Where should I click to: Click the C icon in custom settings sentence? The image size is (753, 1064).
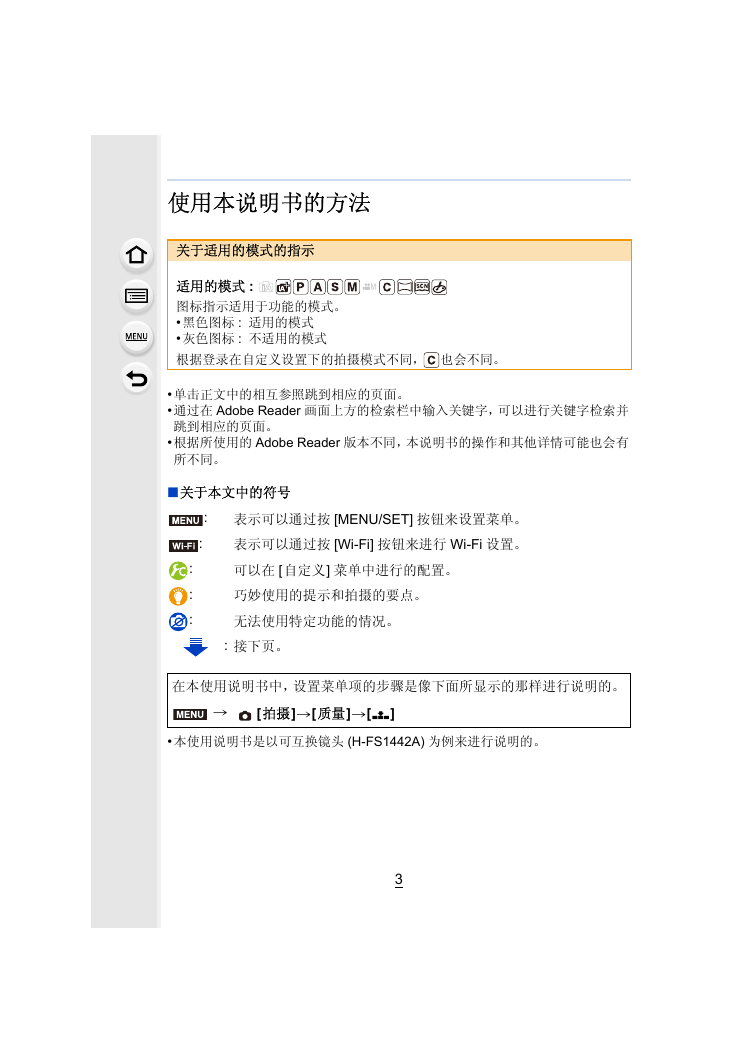pos(431,360)
